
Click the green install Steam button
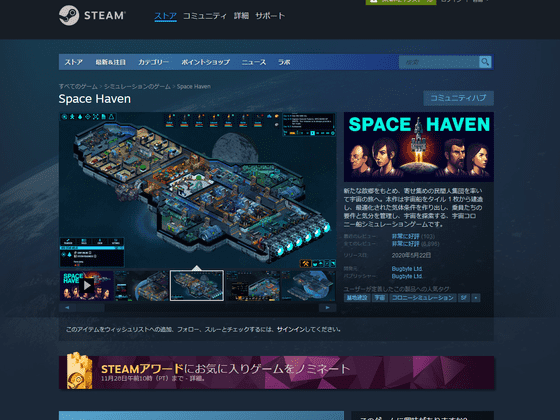point(401,1)
